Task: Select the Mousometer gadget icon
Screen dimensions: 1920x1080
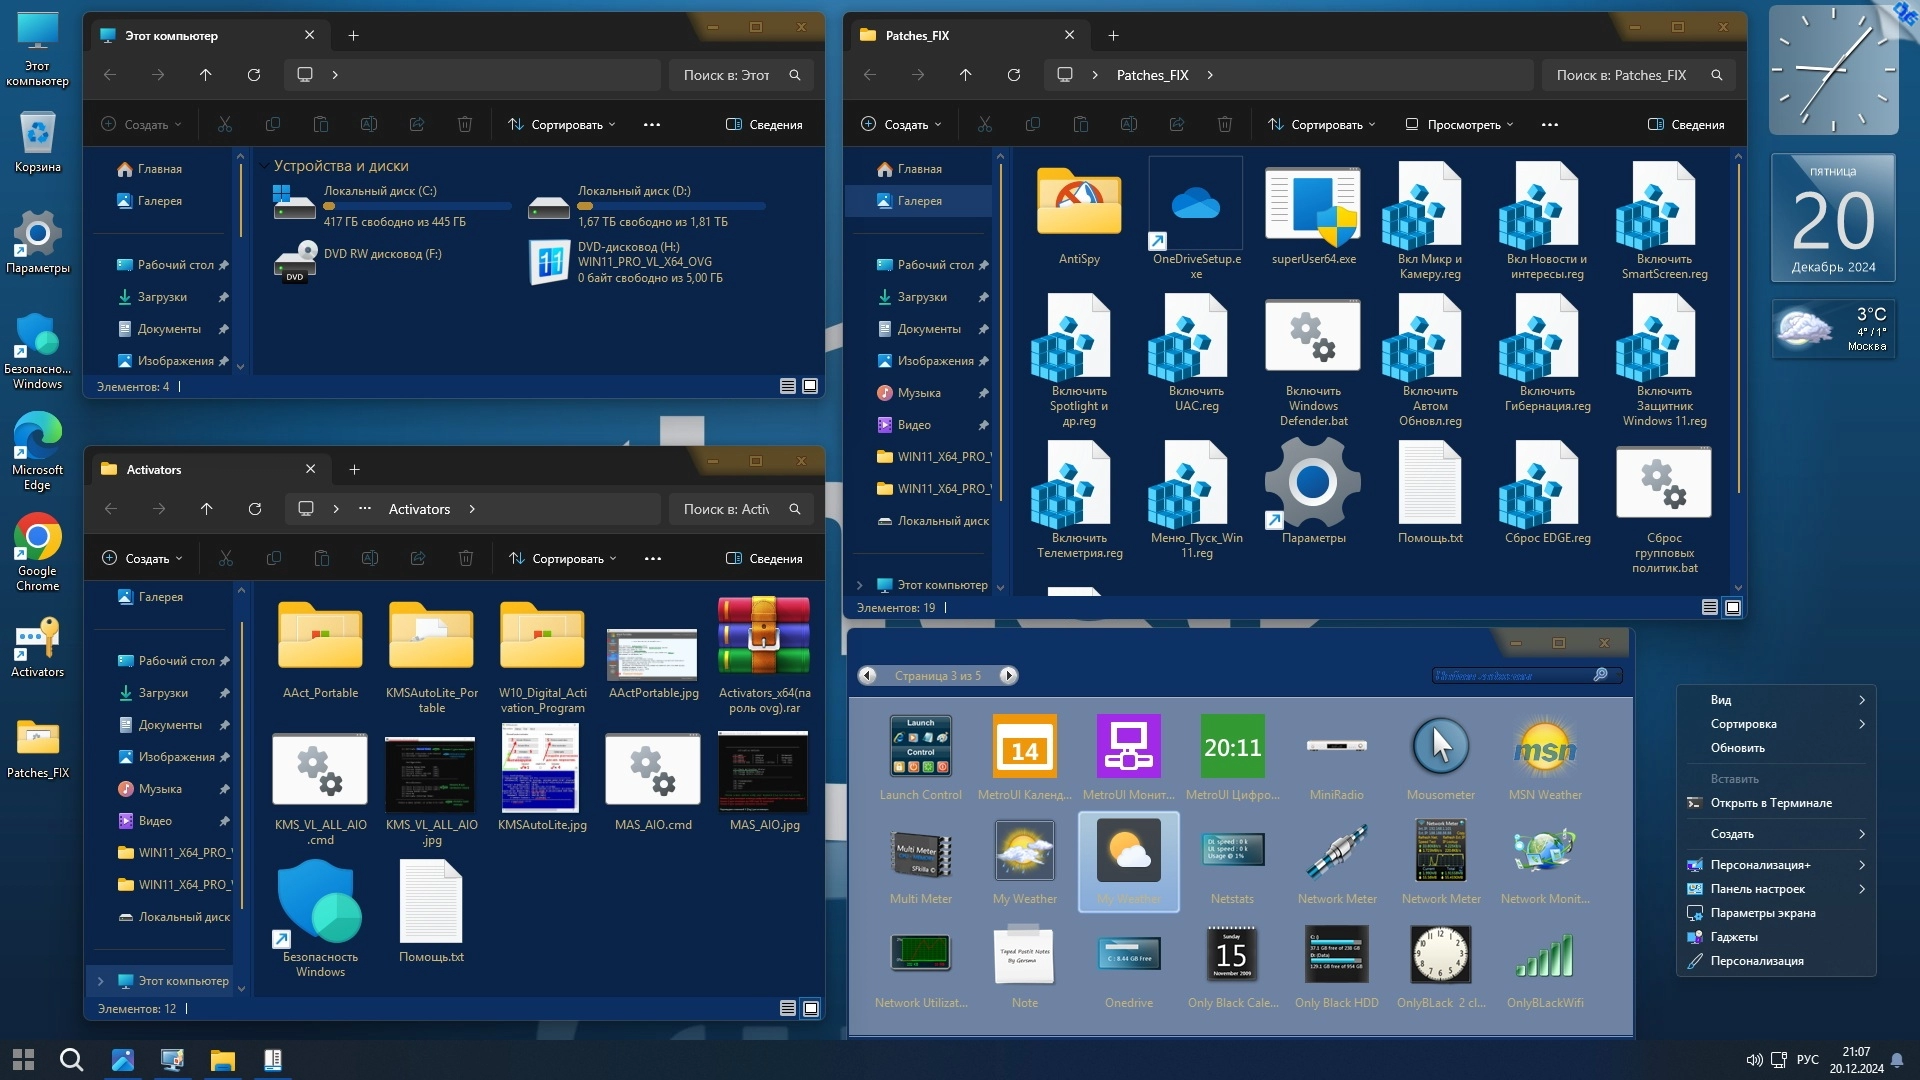Action: coord(1440,748)
